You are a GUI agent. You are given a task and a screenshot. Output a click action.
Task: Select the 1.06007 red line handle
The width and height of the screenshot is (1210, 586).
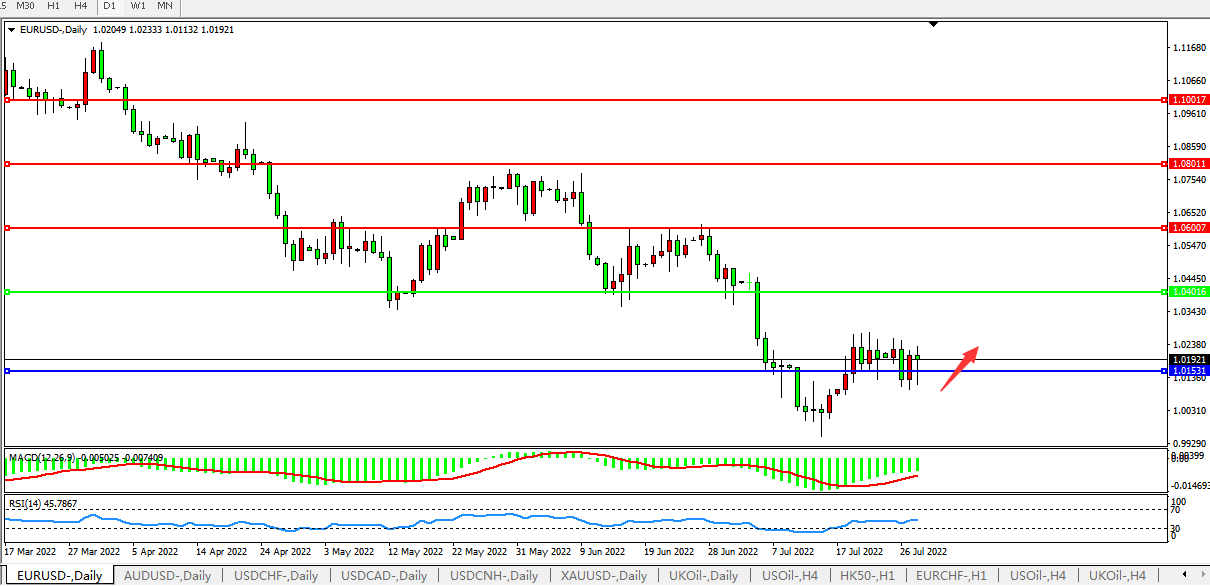click(8, 228)
